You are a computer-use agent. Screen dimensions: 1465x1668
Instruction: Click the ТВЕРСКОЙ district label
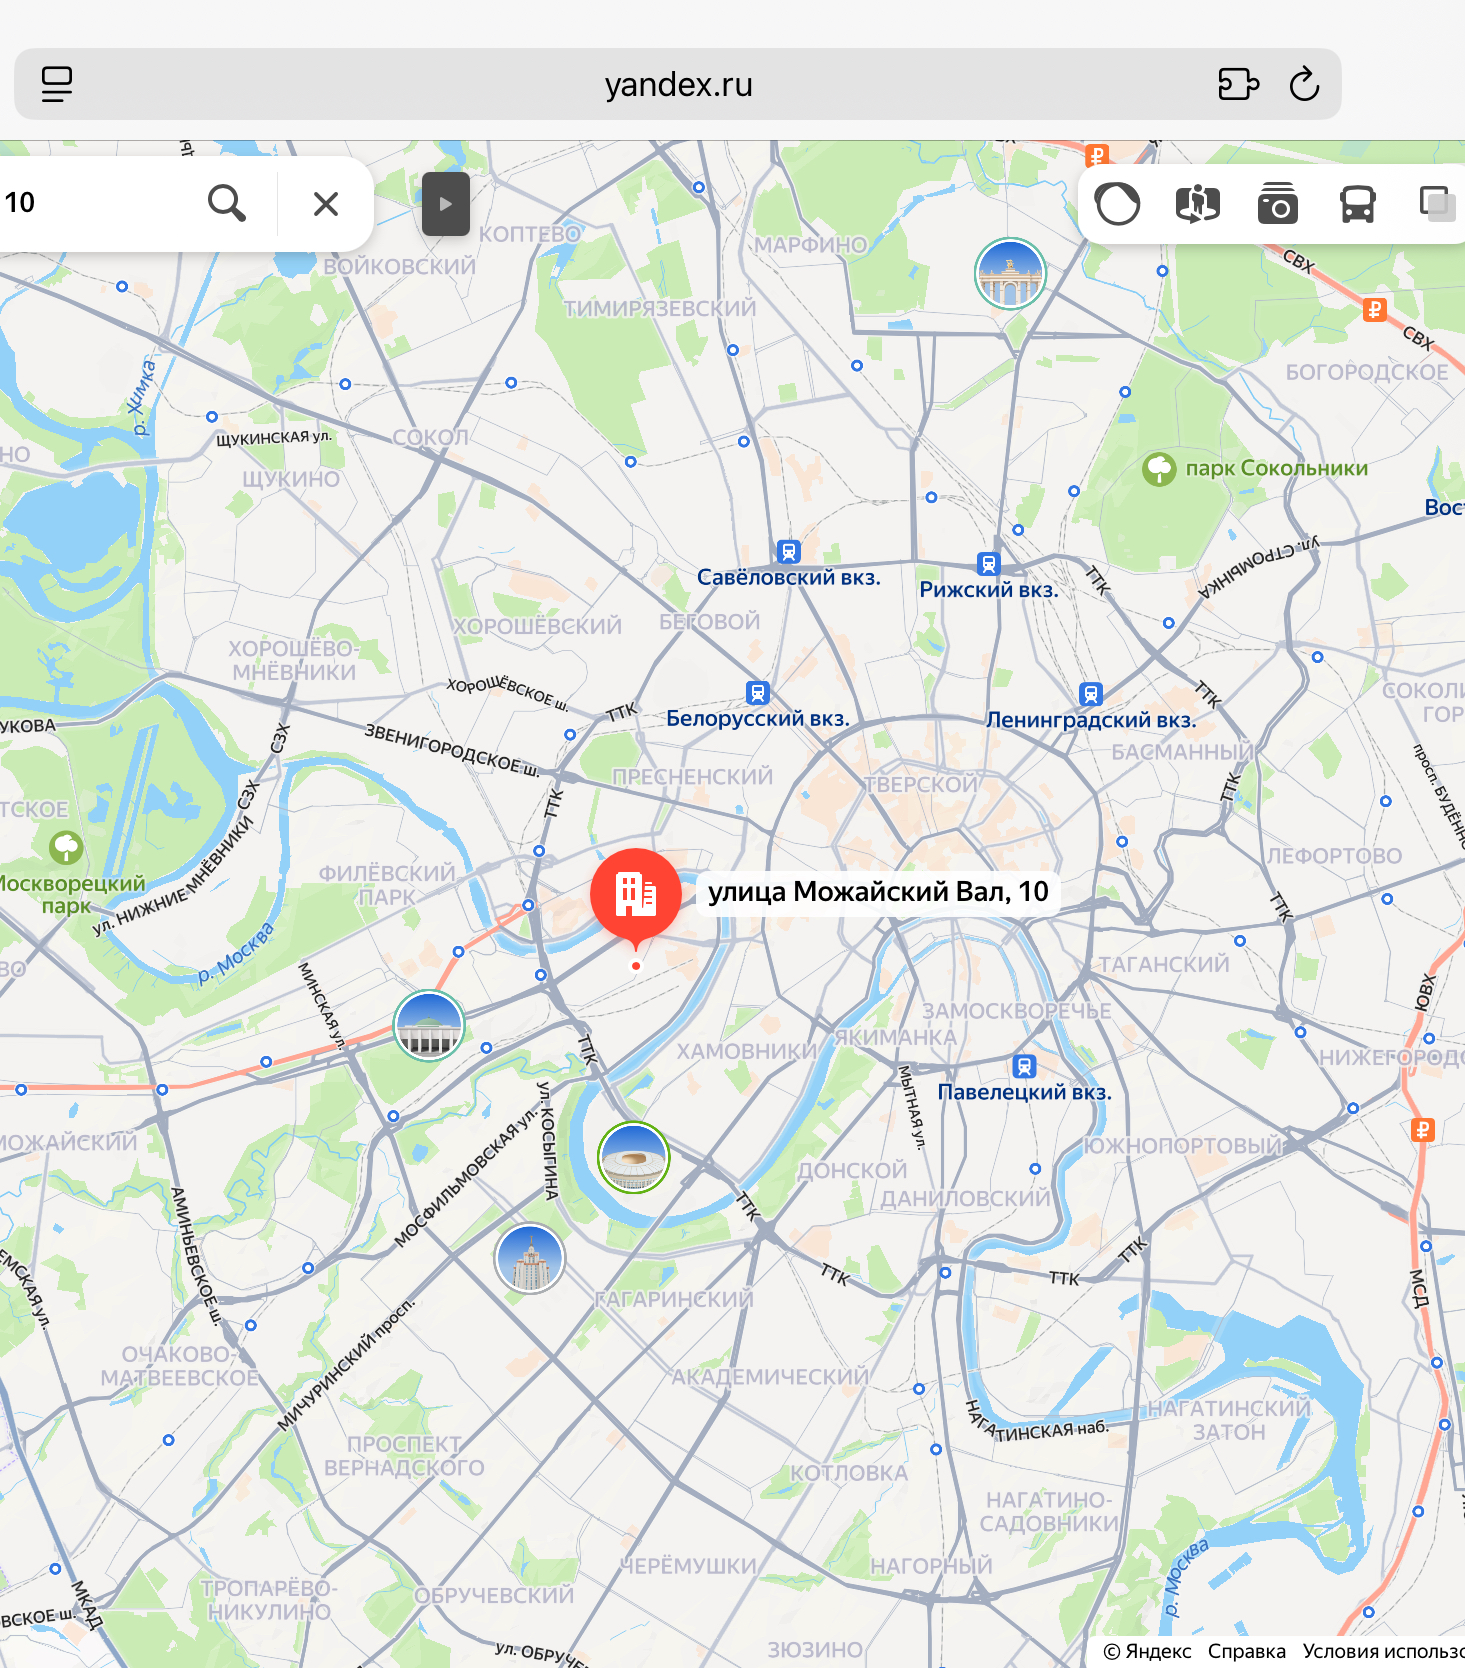921,785
